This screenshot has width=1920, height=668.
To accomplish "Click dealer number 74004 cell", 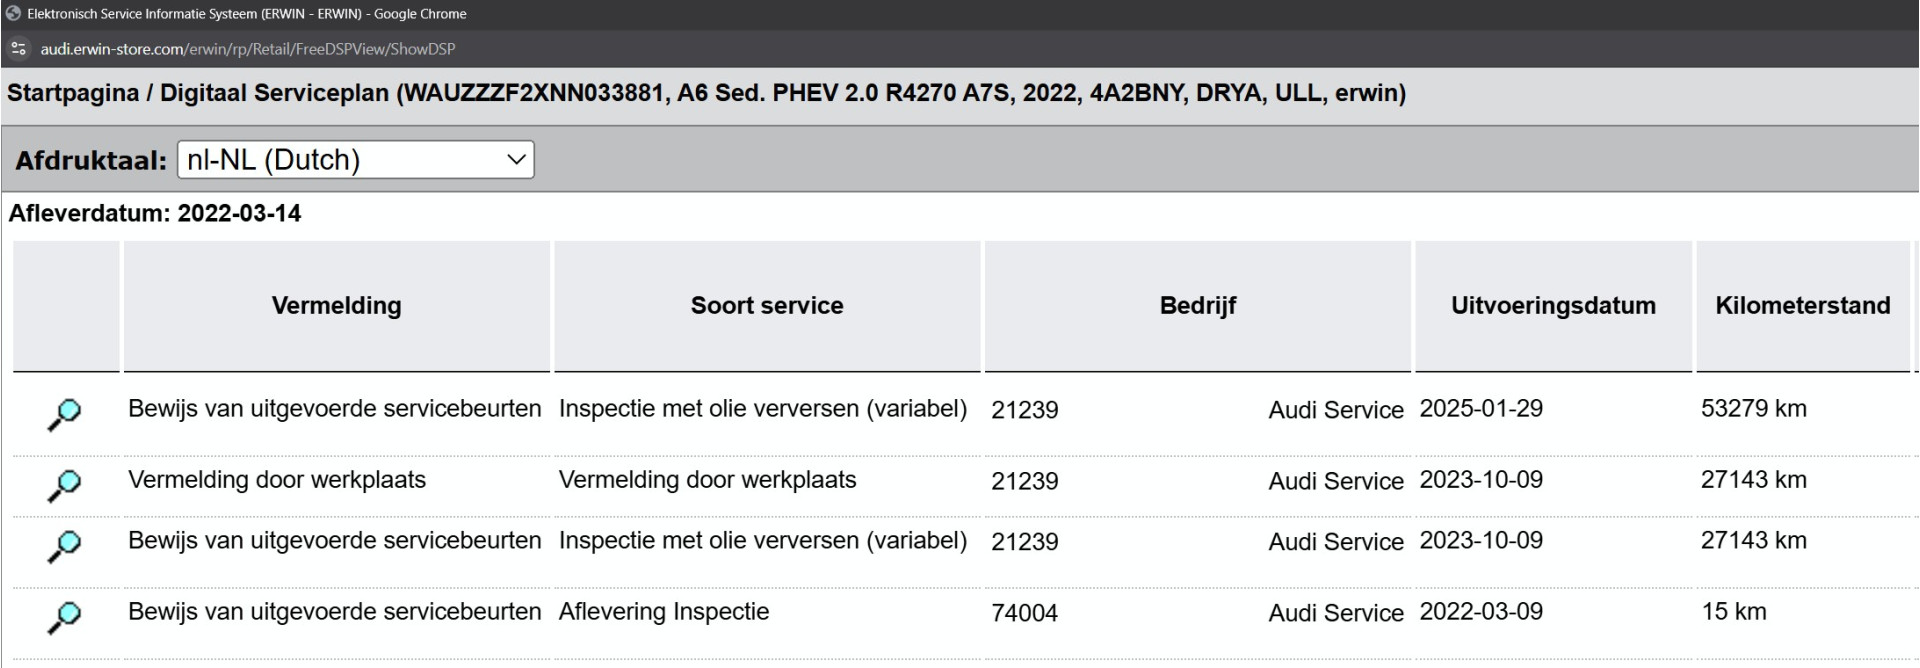I will [x=1024, y=613].
